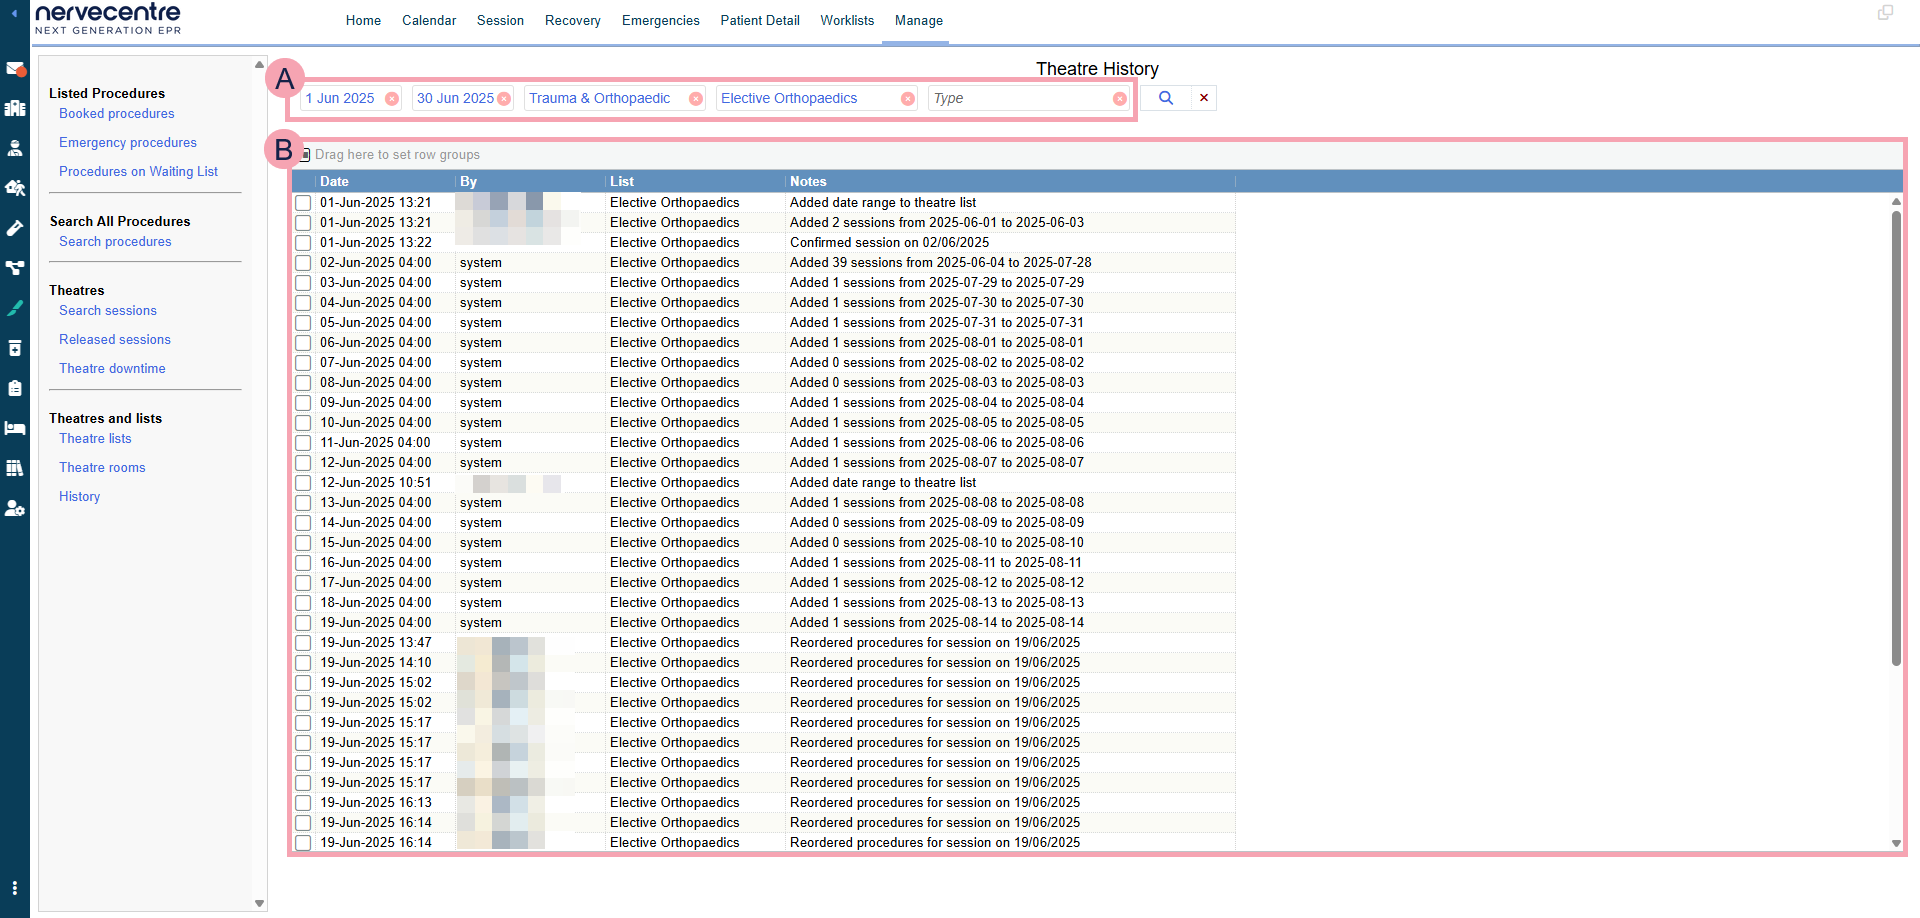Expand the Type filter dropdown

click(1018, 98)
